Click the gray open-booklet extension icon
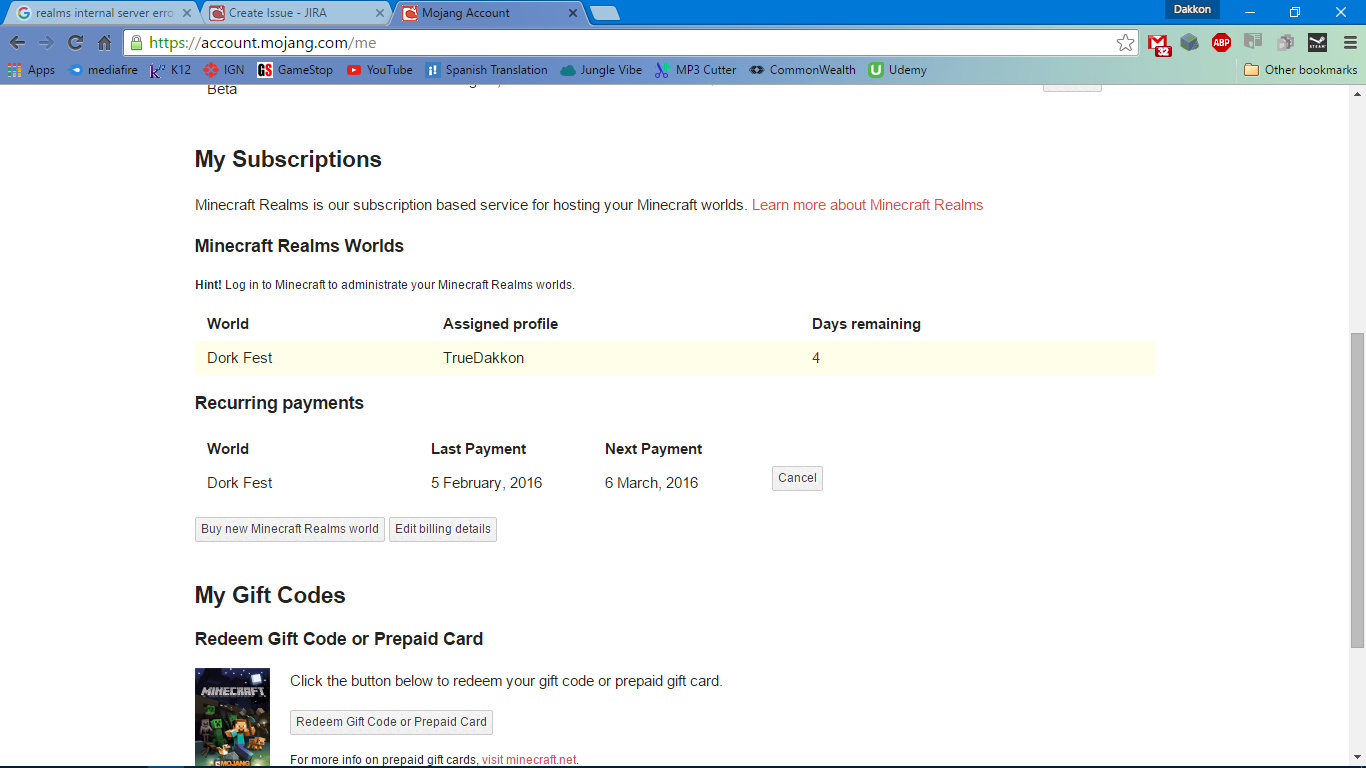 1253,42
